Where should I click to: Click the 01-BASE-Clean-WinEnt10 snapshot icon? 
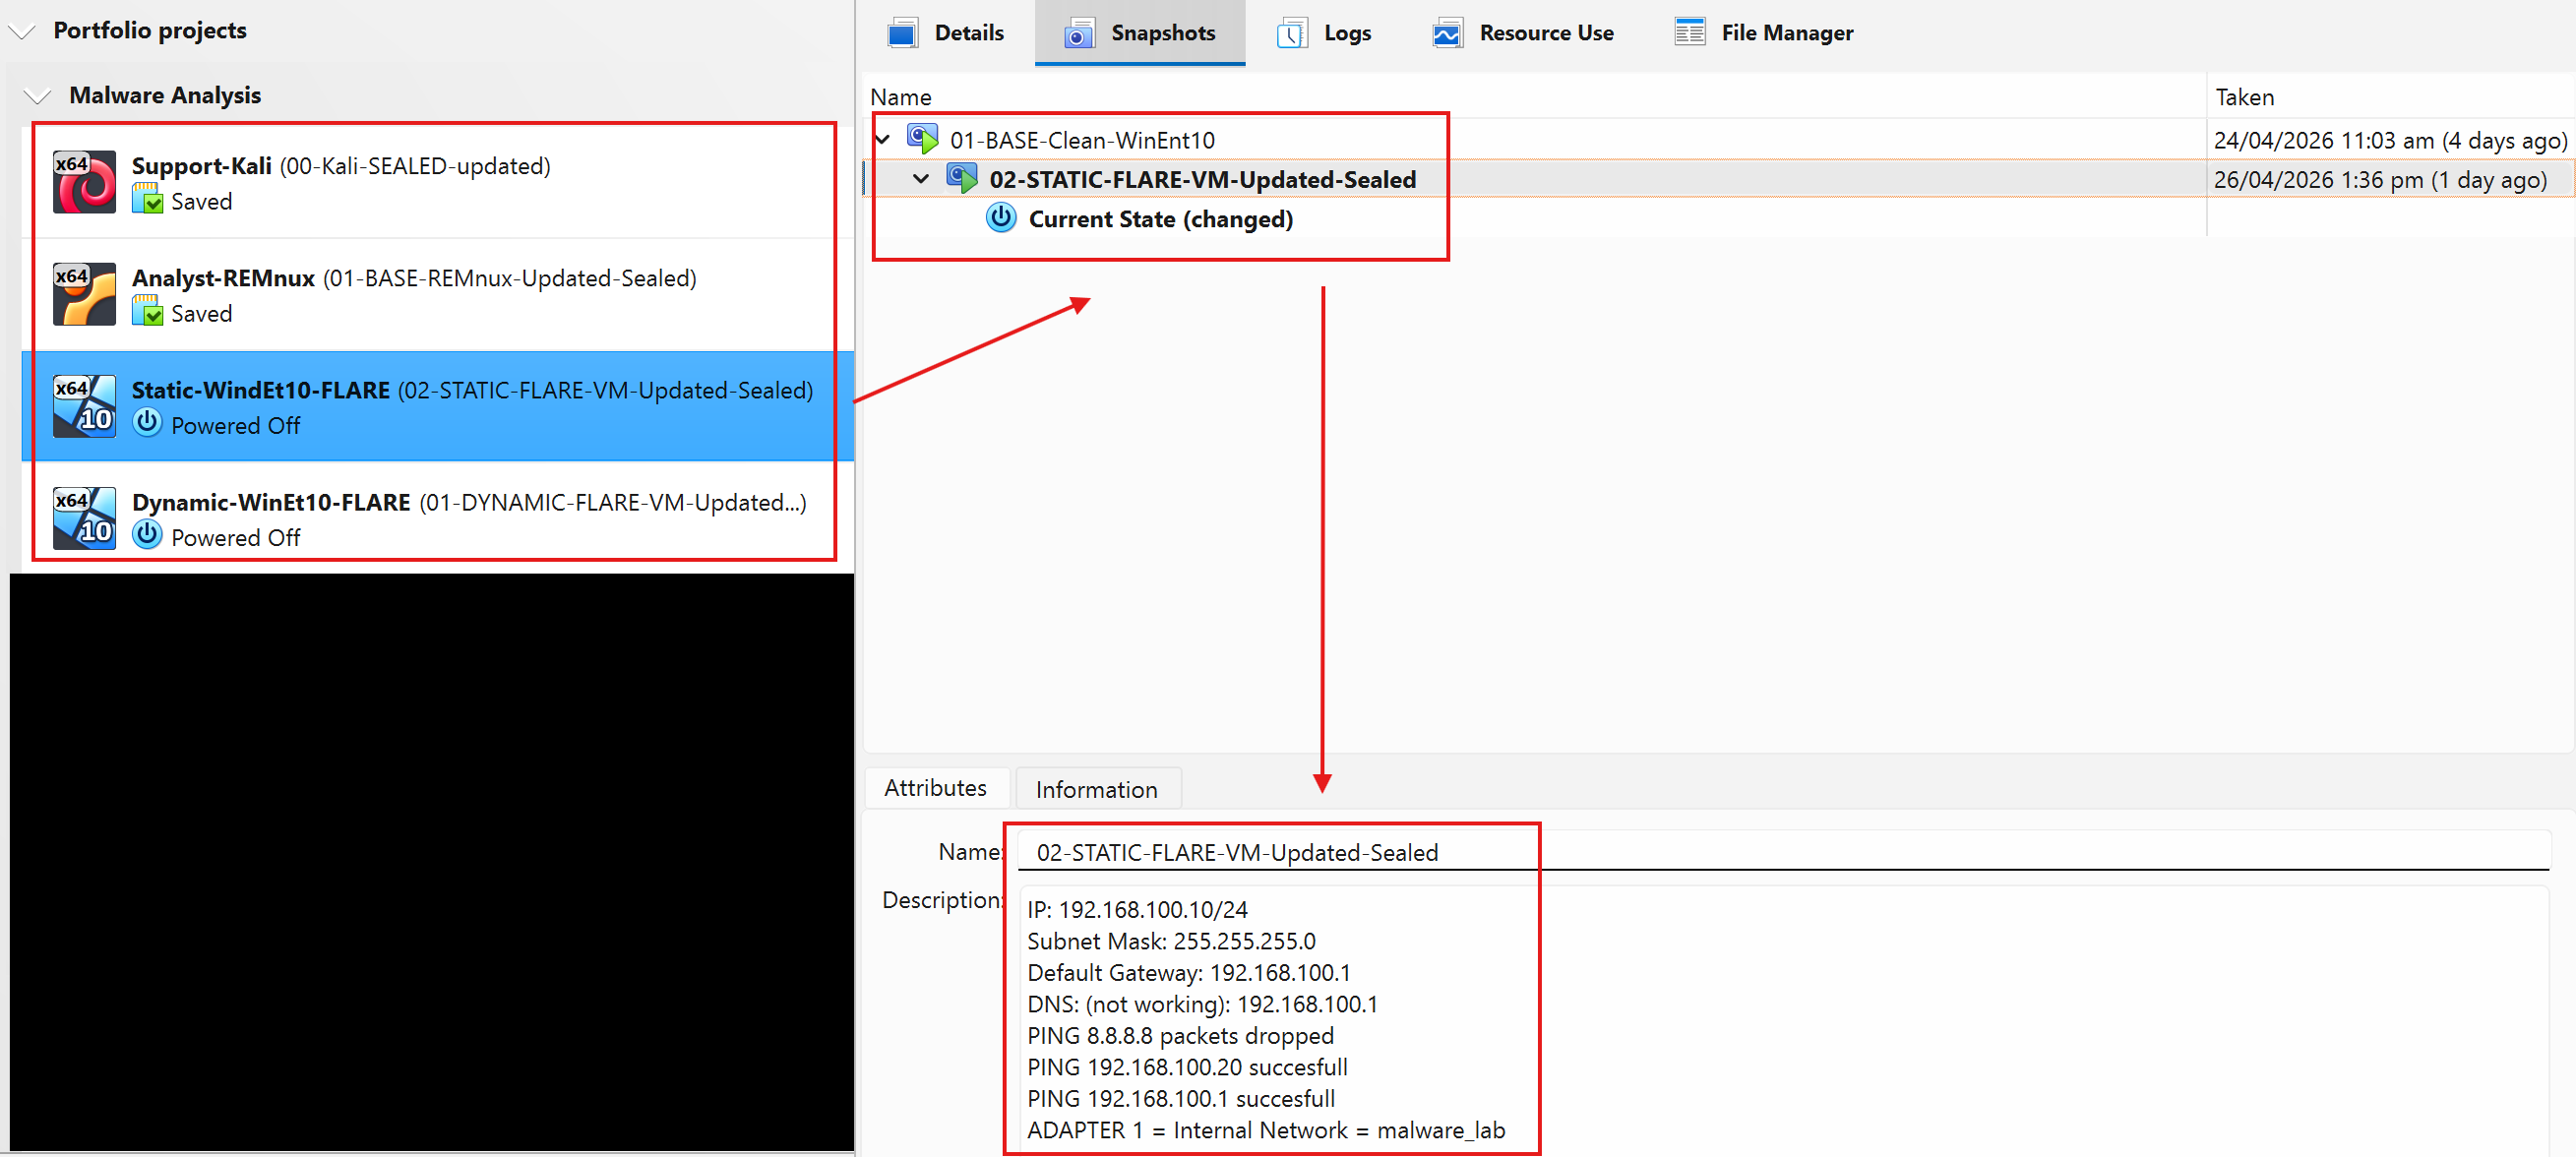tap(923, 139)
